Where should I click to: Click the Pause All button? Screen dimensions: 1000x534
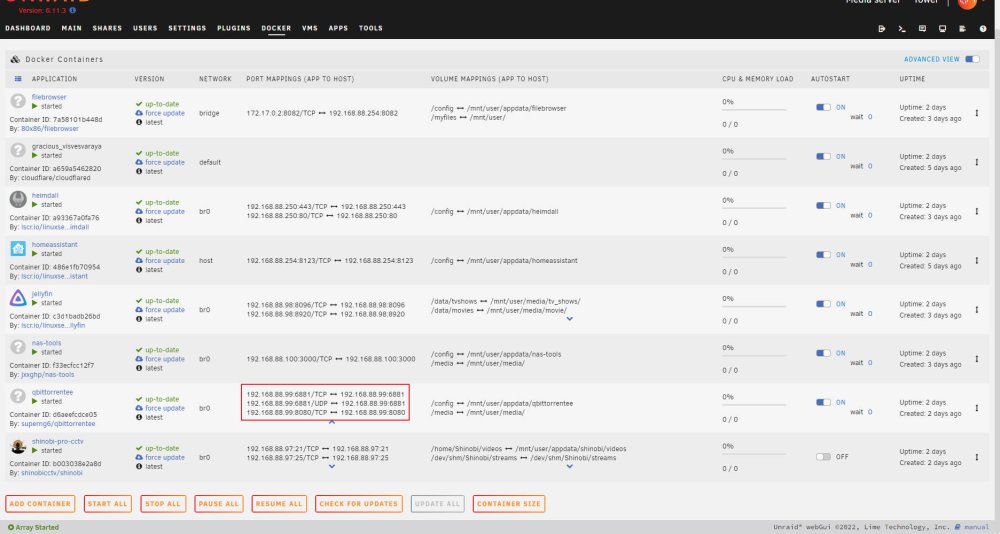tap(218, 504)
